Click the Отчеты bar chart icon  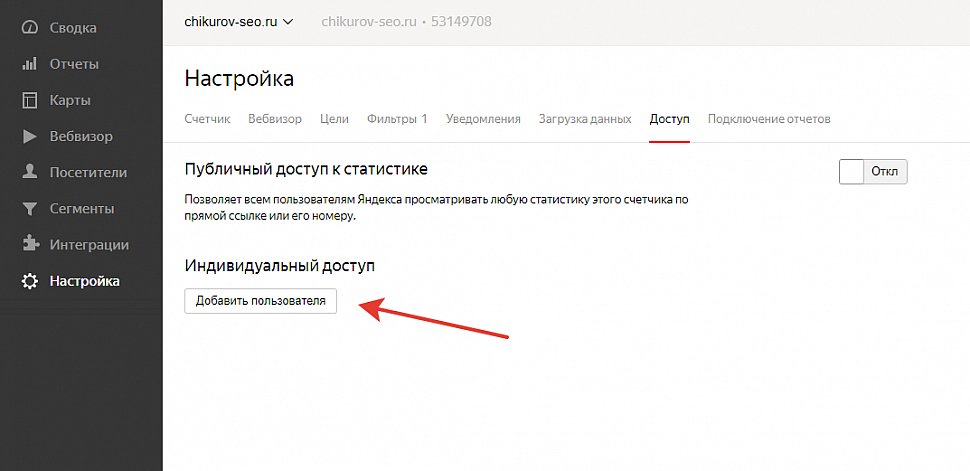tap(30, 64)
